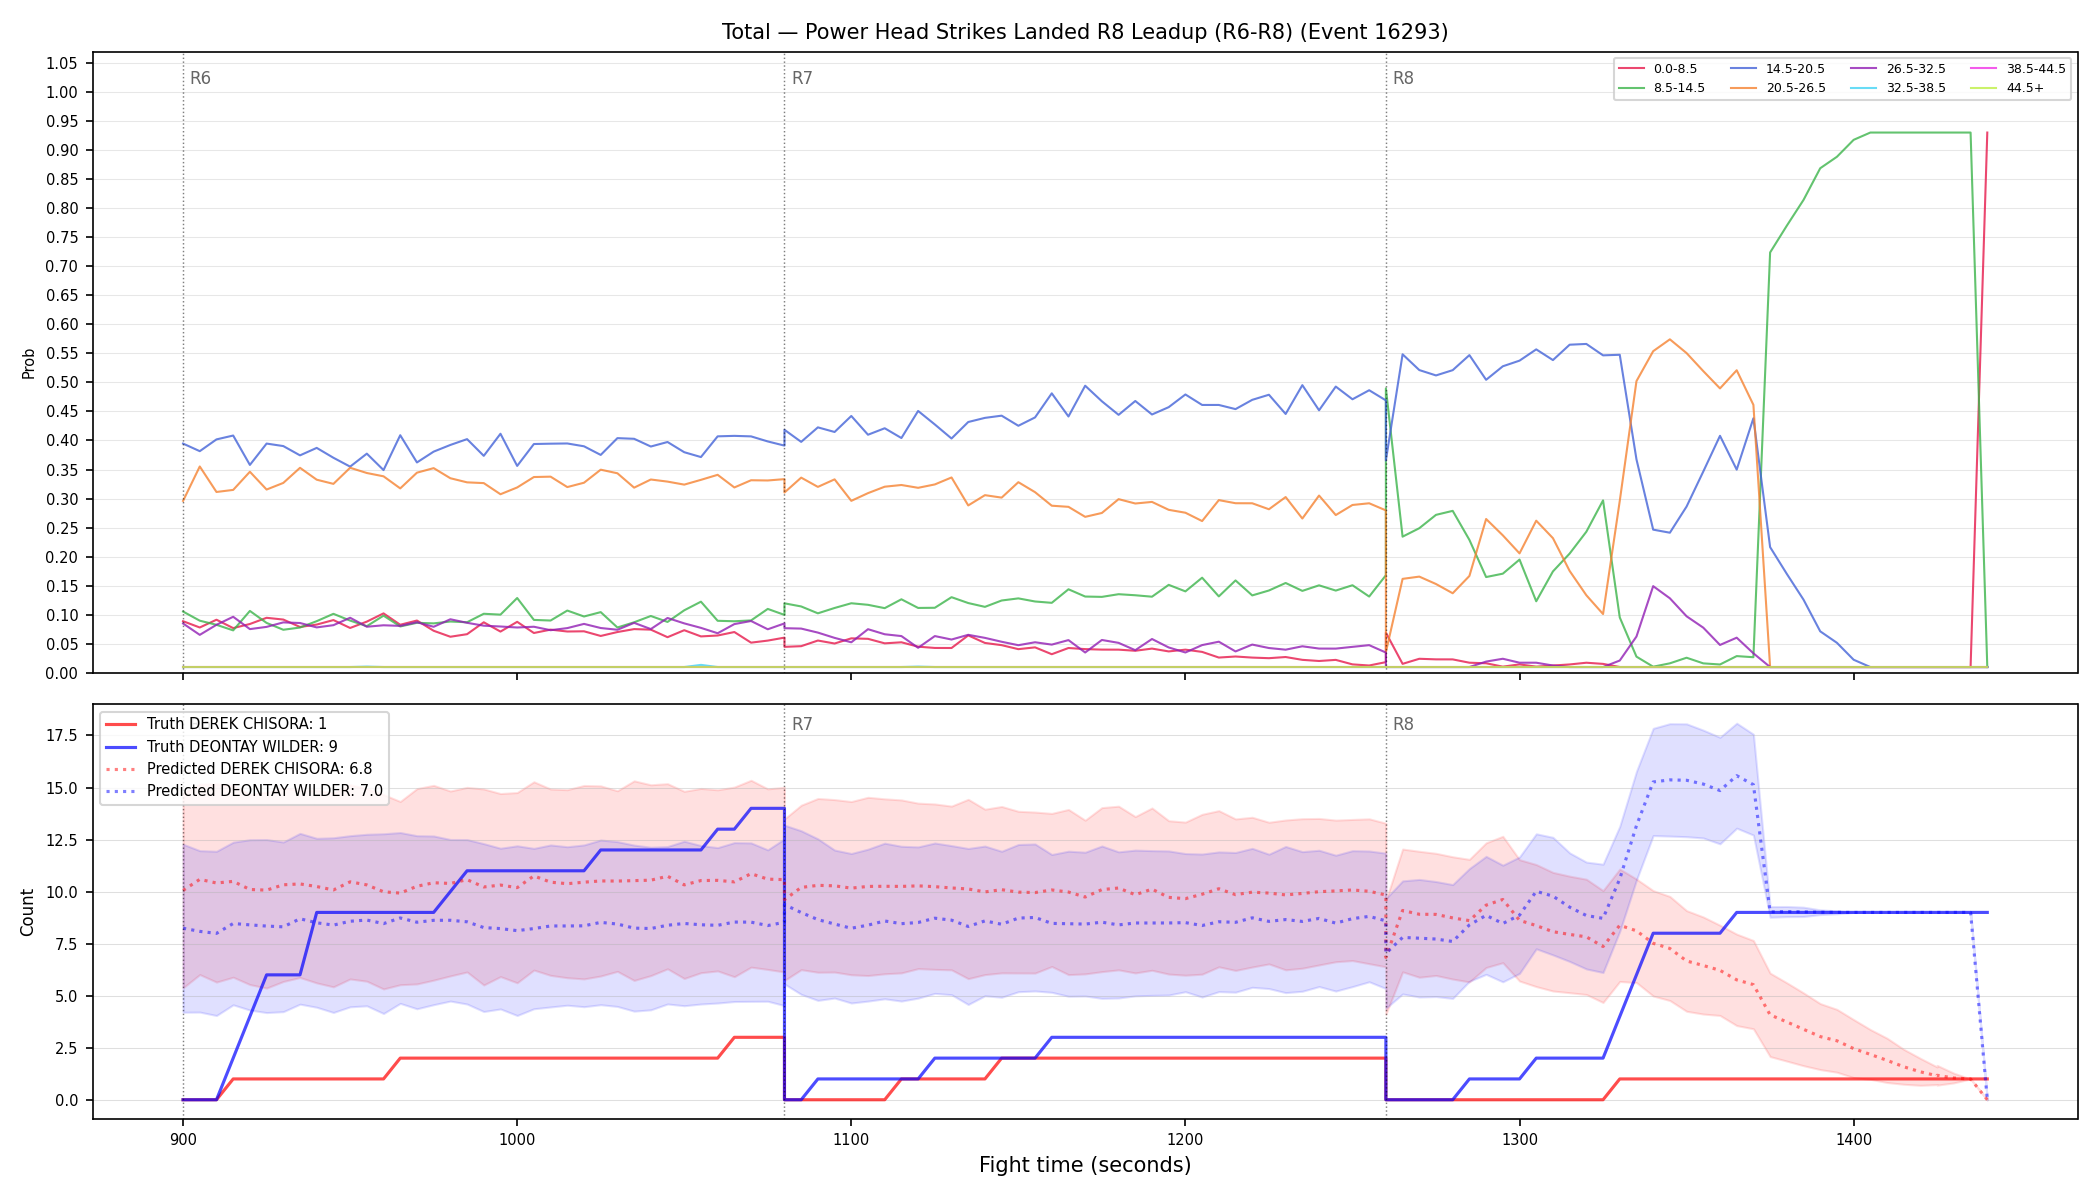Click the orange line sample beside 20.5-26.5

(x=1743, y=88)
